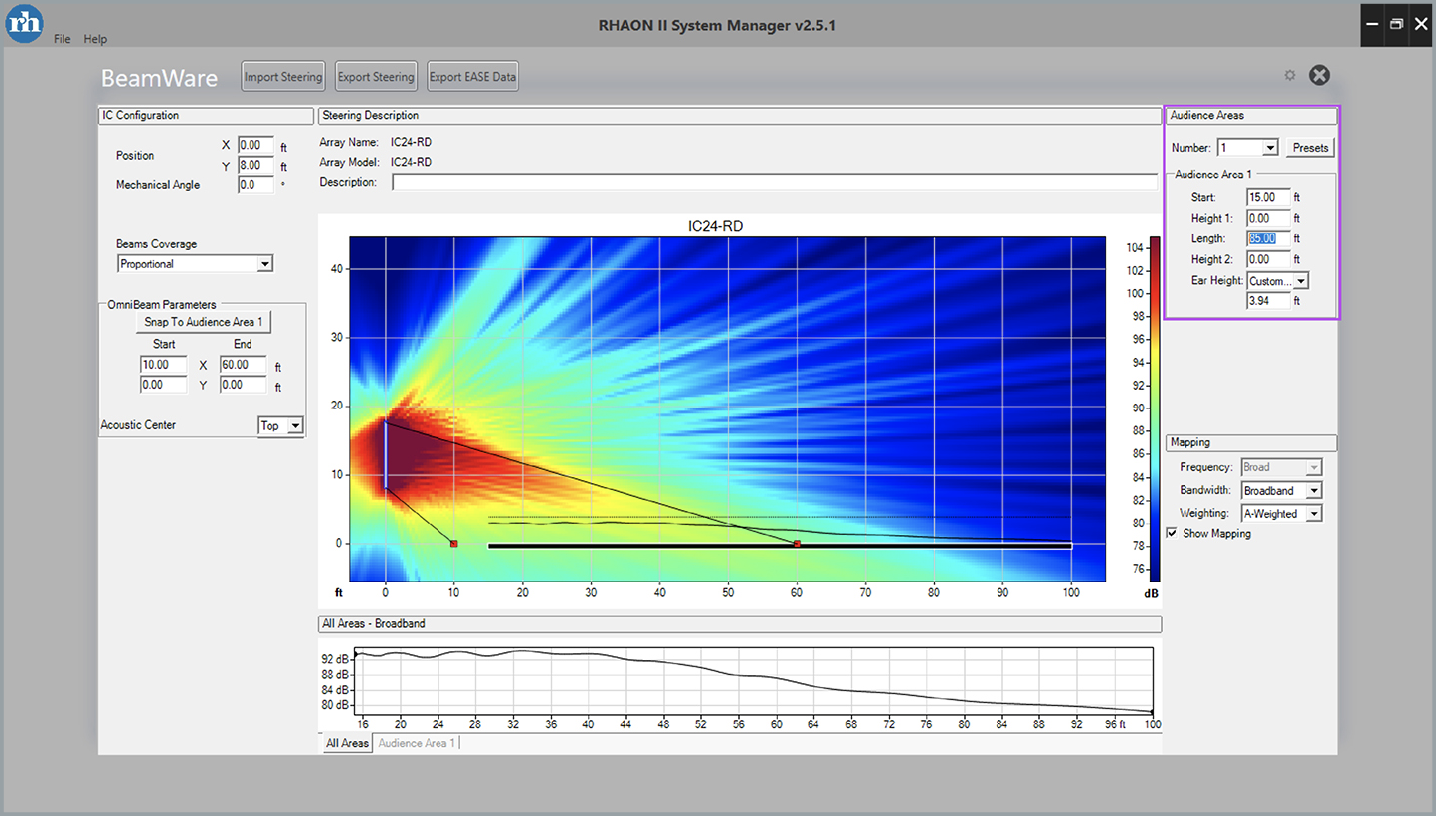Click the steering Description text field
This screenshot has width=1436, height=816.
[x=774, y=182]
